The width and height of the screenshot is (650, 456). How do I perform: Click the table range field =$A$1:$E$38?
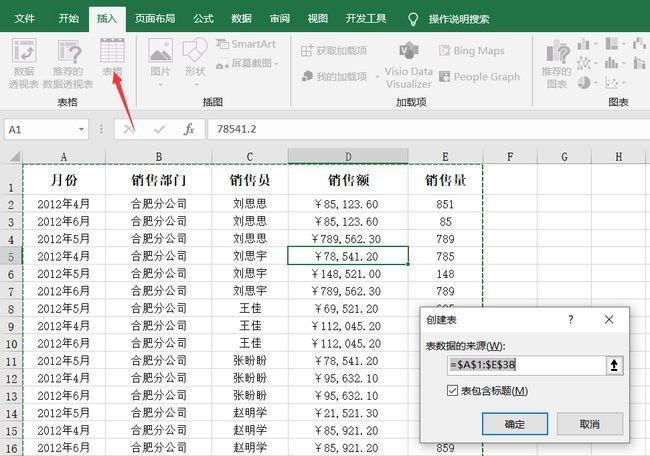pyautogui.click(x=526, y=365)
